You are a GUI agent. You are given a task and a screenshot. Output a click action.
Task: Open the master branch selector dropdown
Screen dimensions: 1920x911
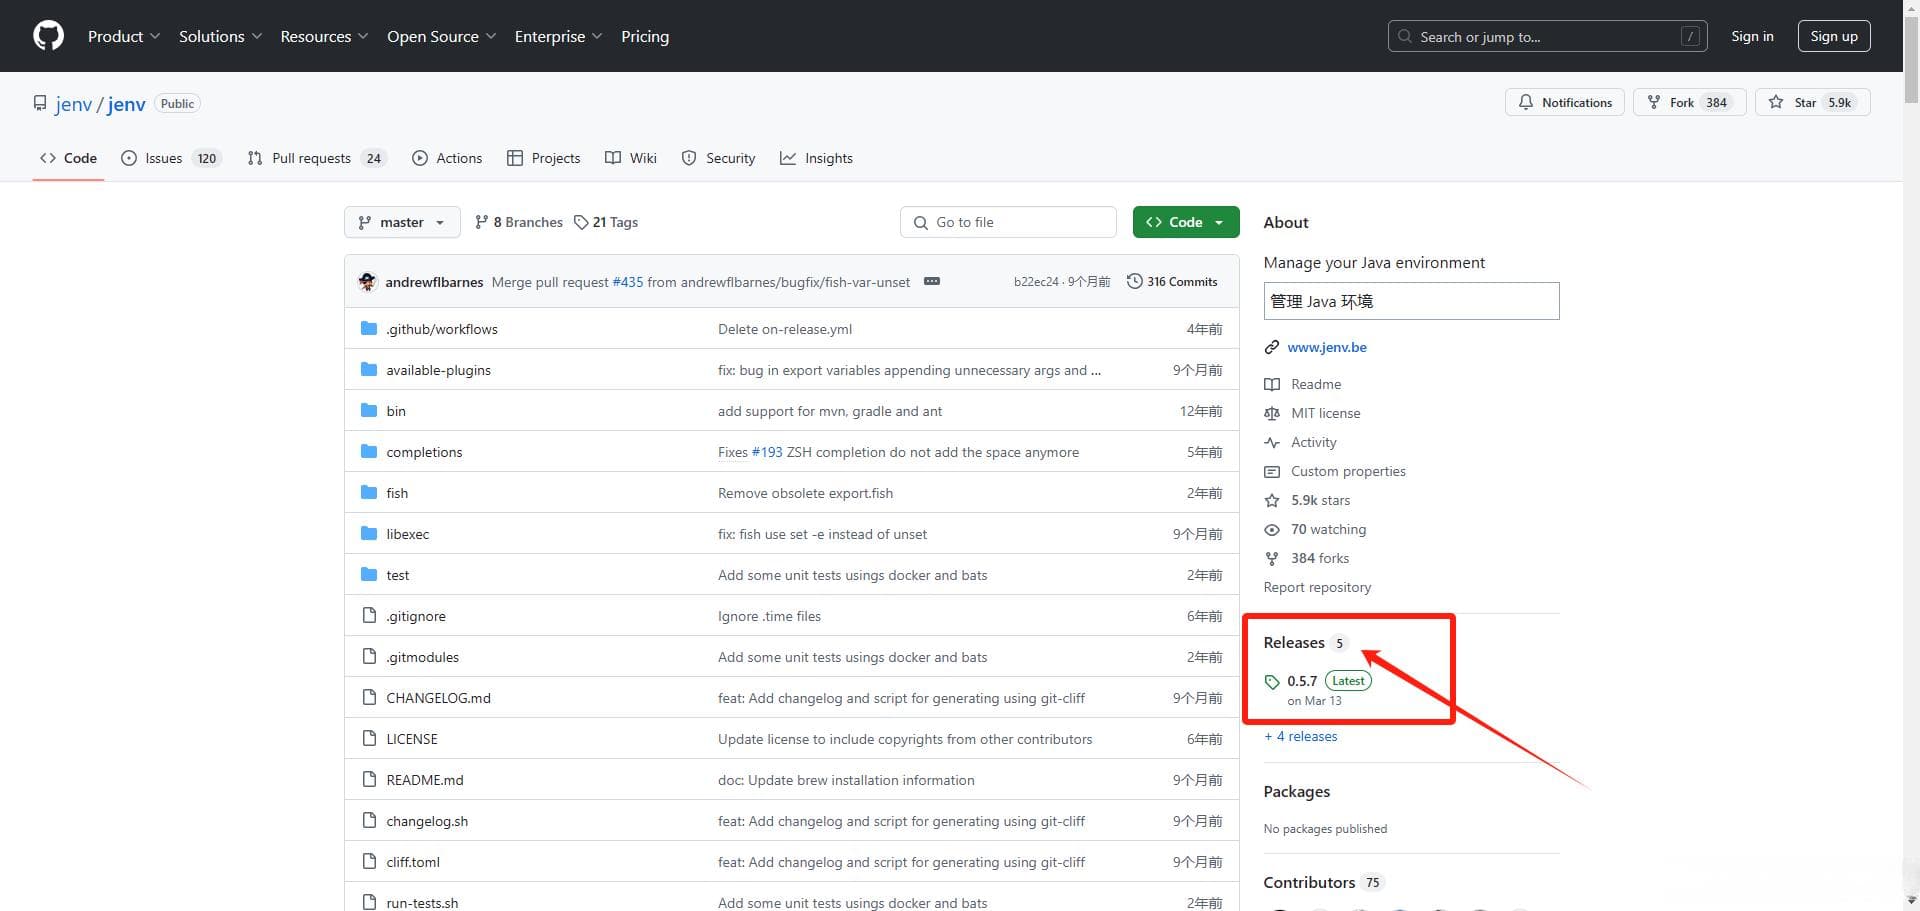pos(402,222)
